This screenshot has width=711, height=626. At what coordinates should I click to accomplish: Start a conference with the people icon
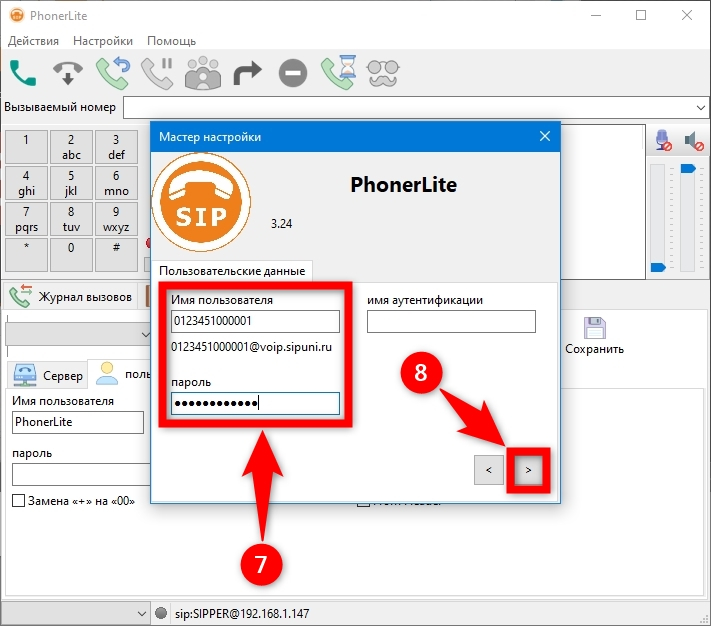203,73
